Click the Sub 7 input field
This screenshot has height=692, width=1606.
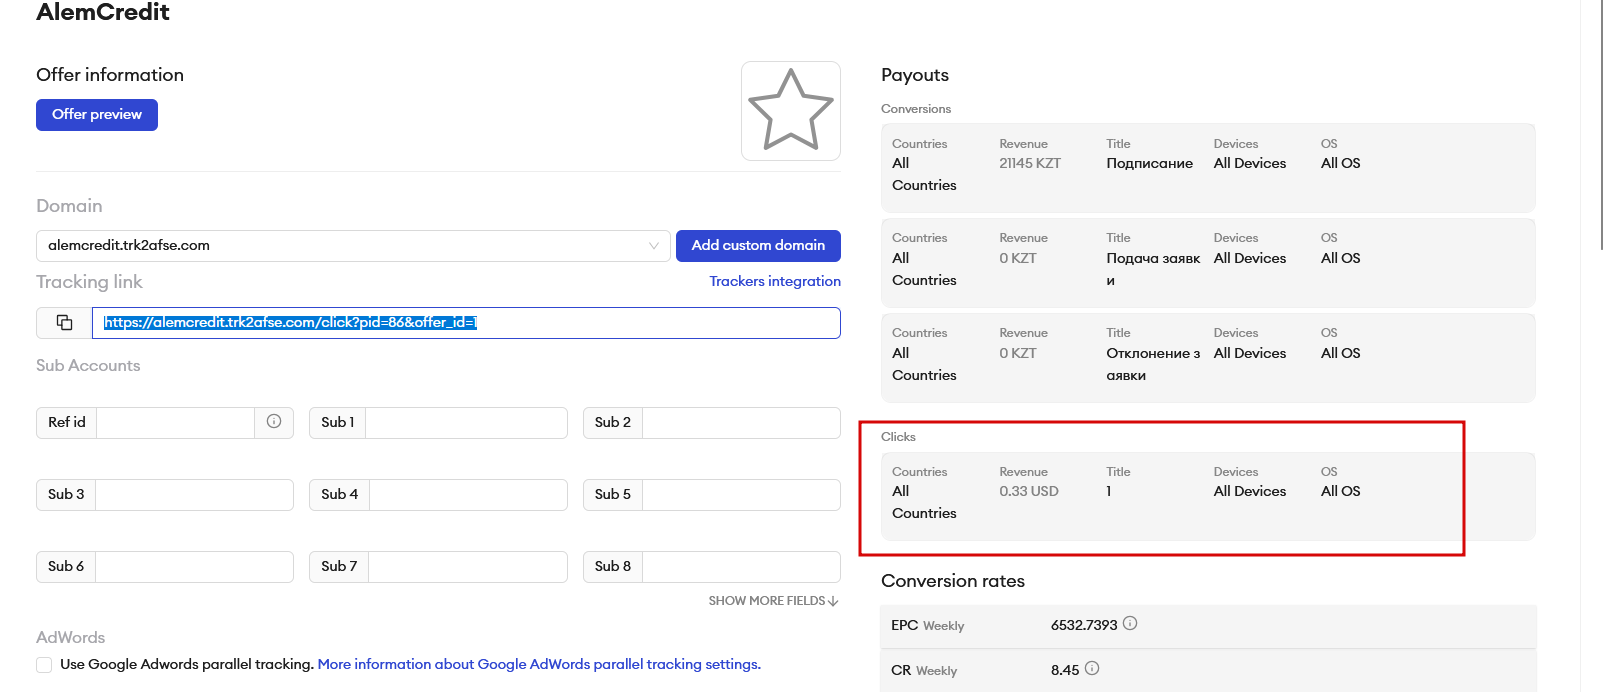point(468,567)
